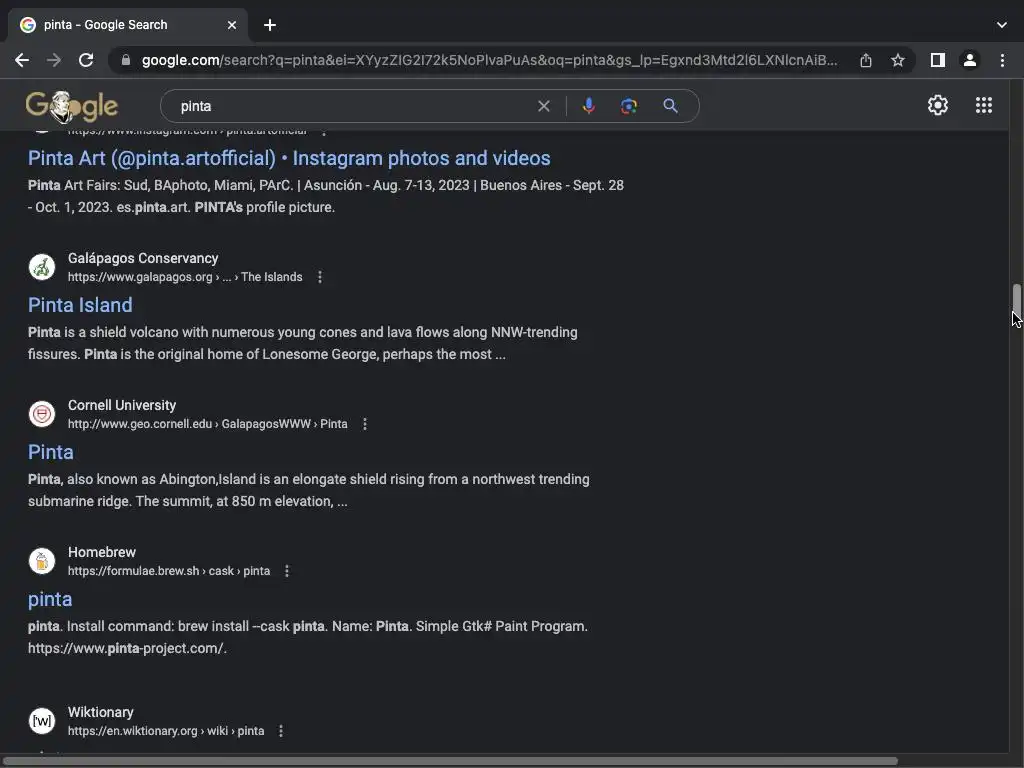Click the forward navigation arrow
Screen dimensions: 1024x768
(54, 60)
